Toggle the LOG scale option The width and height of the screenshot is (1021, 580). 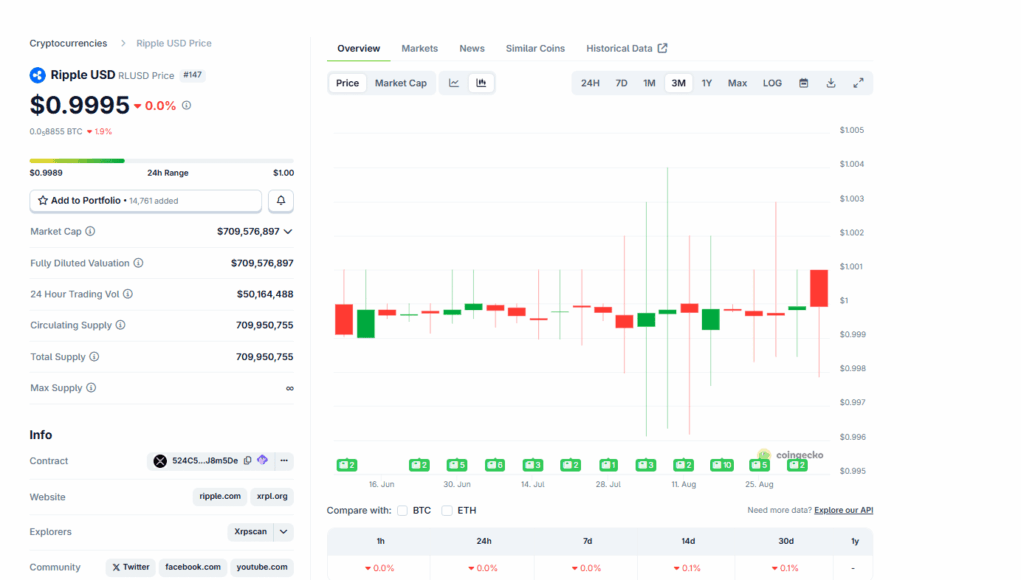(x=772, y=83)
